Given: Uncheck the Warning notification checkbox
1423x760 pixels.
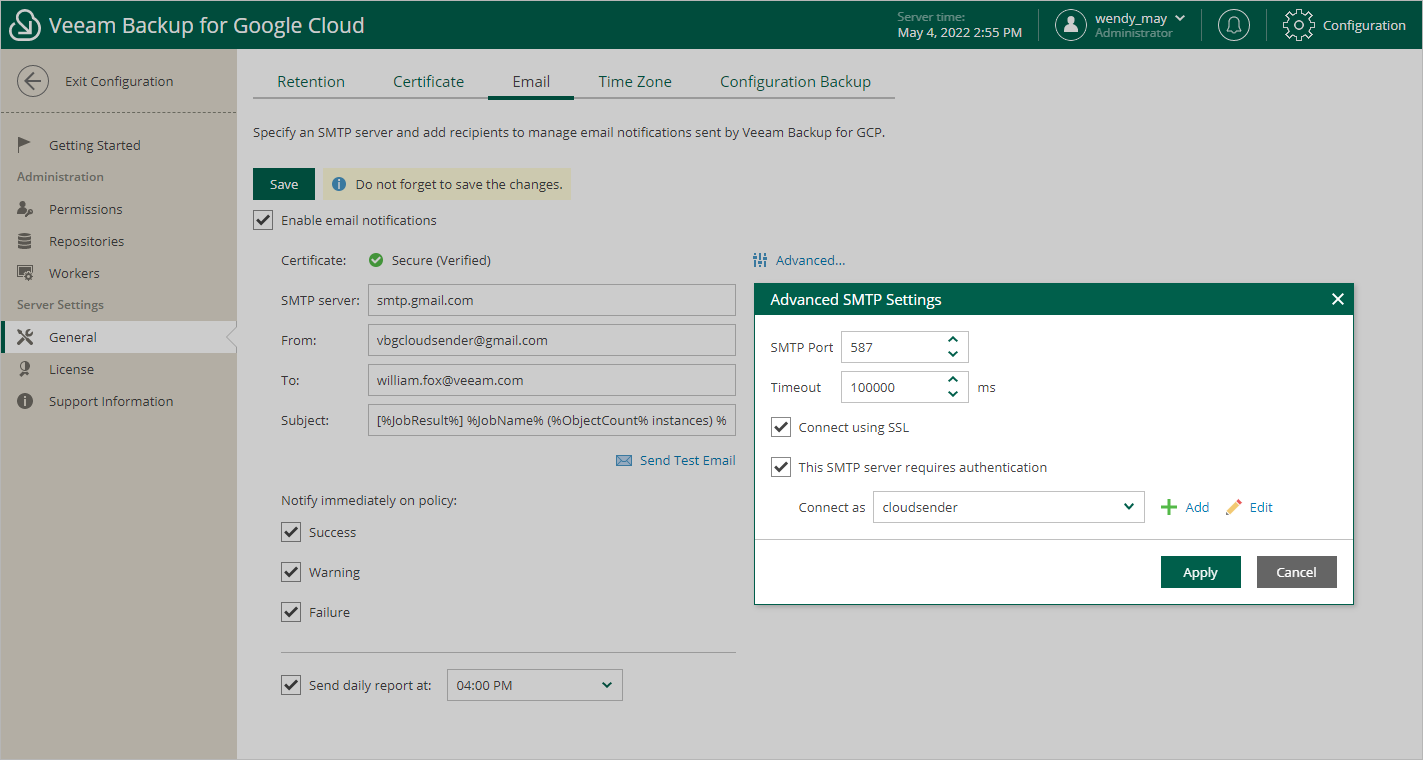Looking at the screenshot, I should (x=291, y=572).
